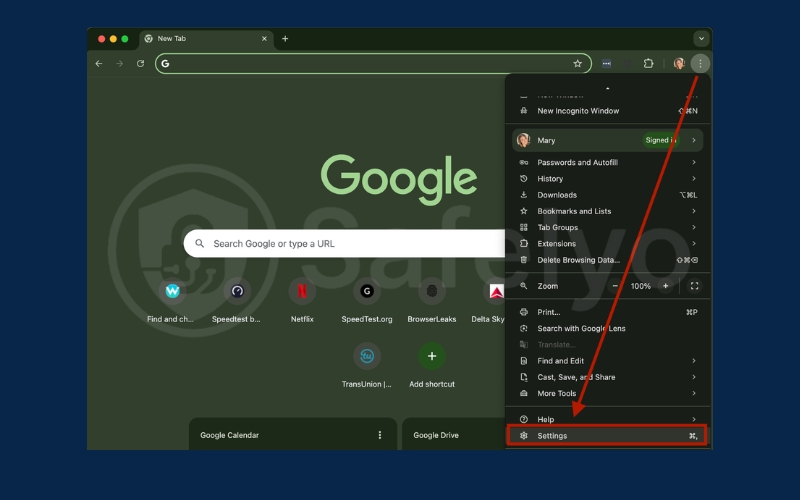Reload the page with the refresh icon
Screen dimensions: 800x500
[x=140, y=64]
